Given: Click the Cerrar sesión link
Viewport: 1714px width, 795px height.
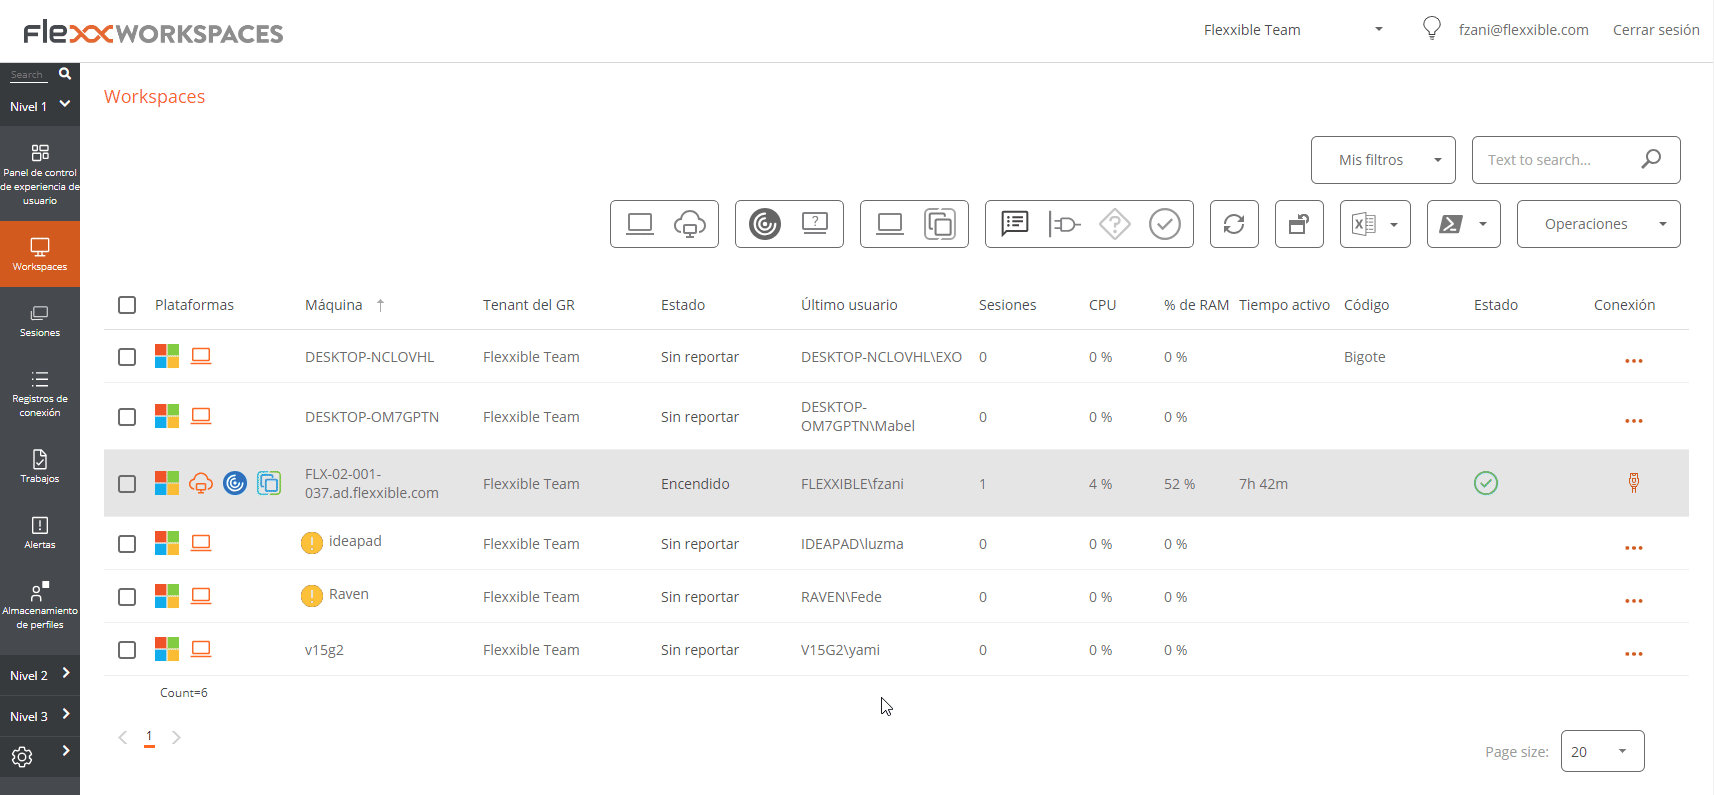Looking at the screenshot, I should 1656,30.
